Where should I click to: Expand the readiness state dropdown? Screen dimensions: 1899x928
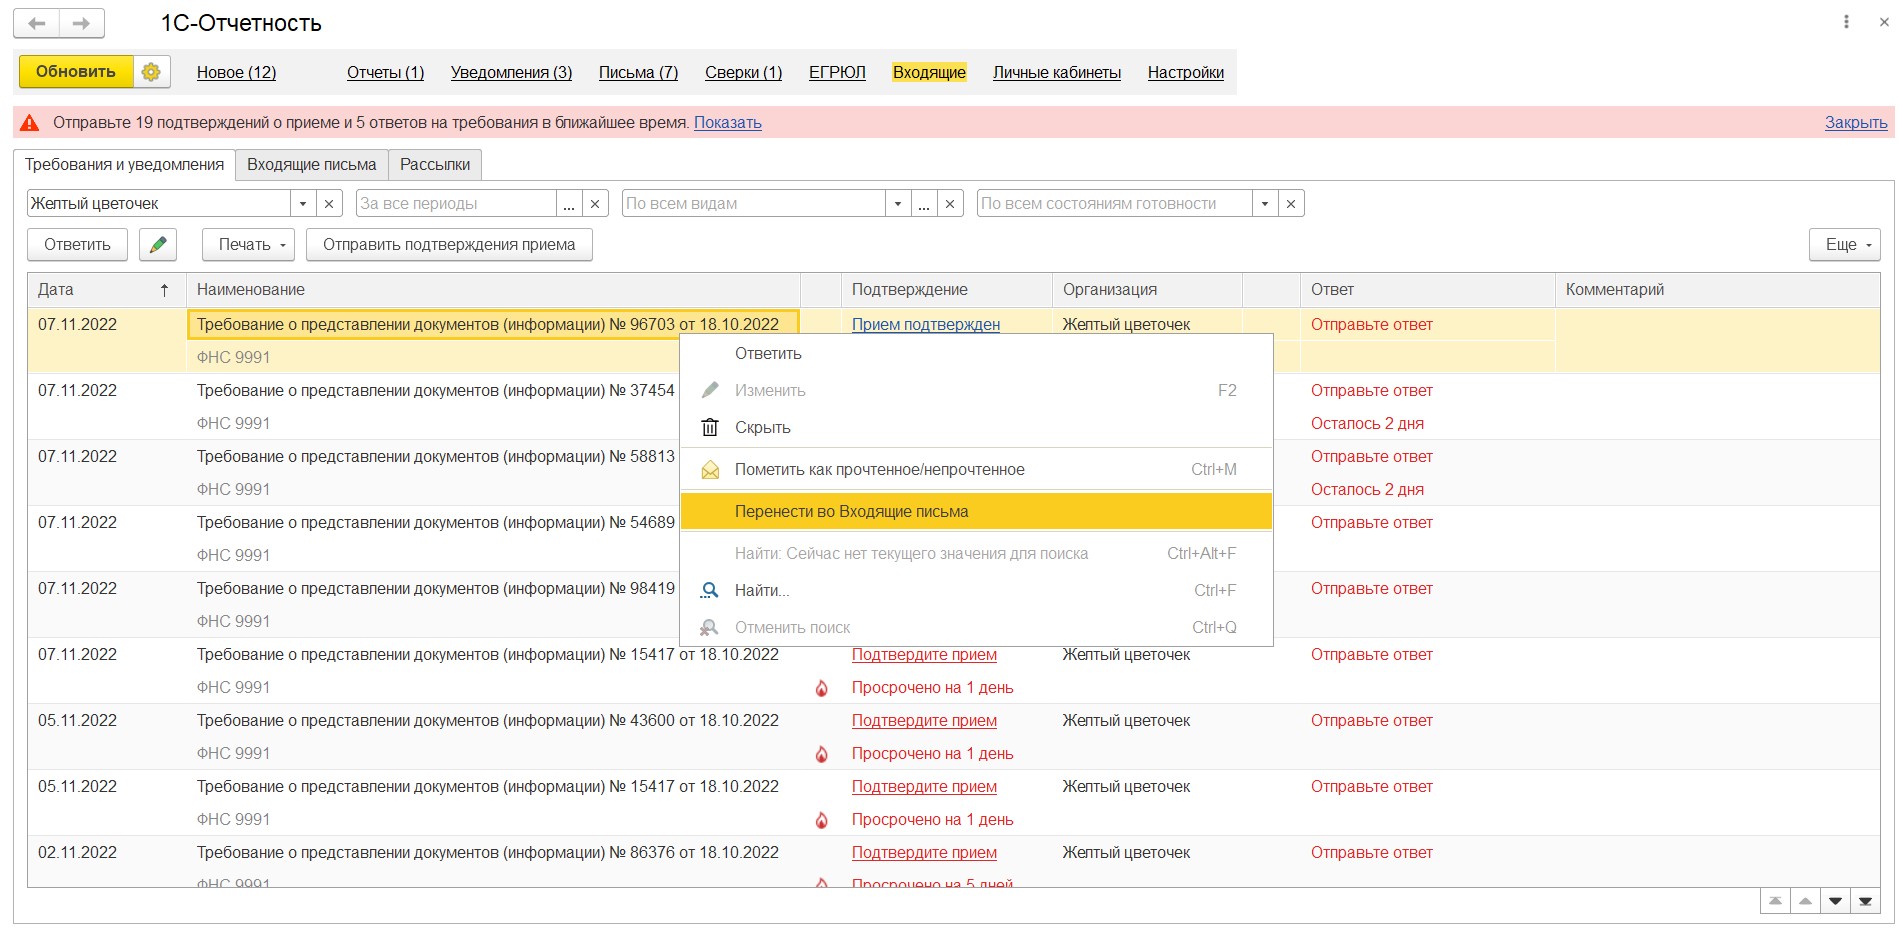coord(1265,204)
